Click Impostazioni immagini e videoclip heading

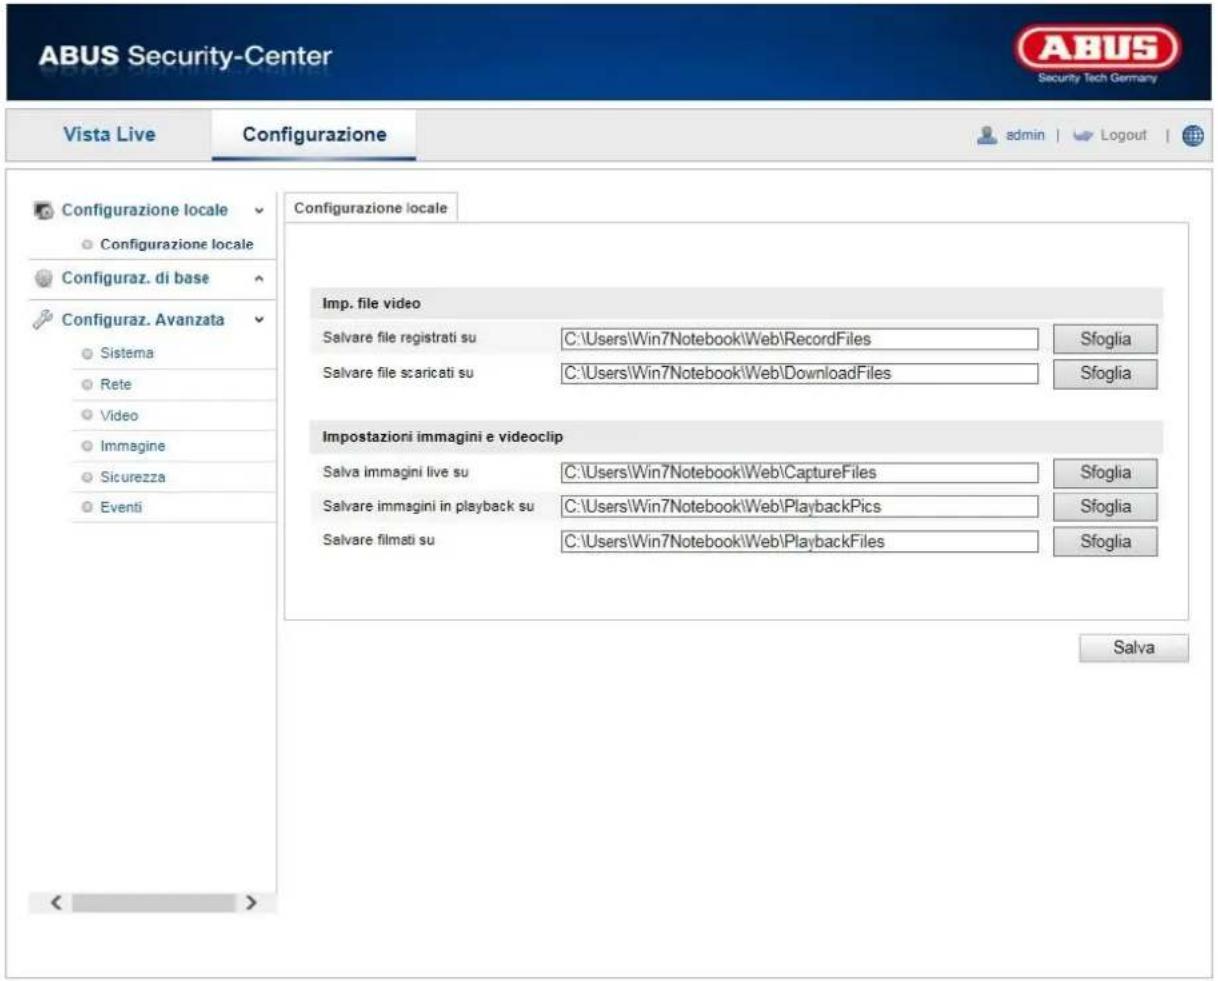coord(442,437)
